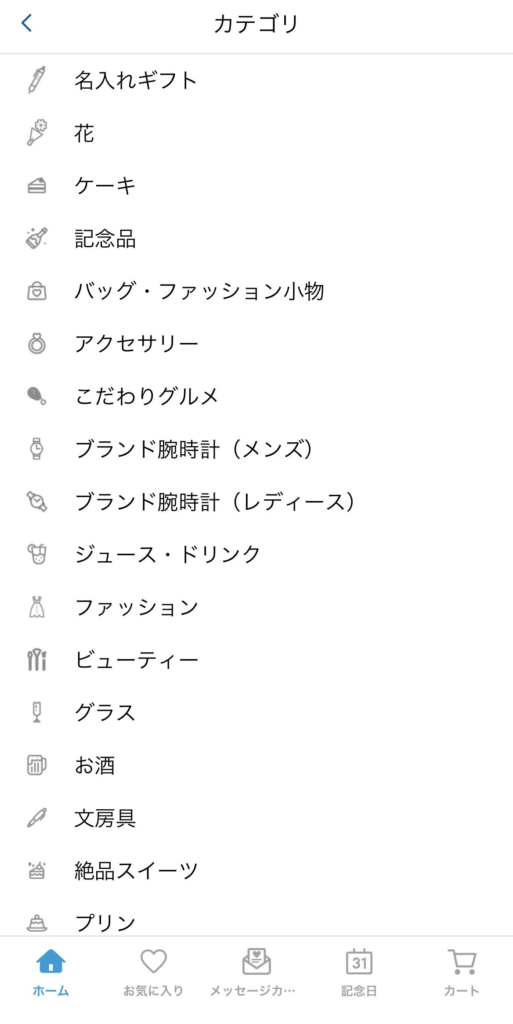Tap the dress icon beside ファッション

pos(37,607)
